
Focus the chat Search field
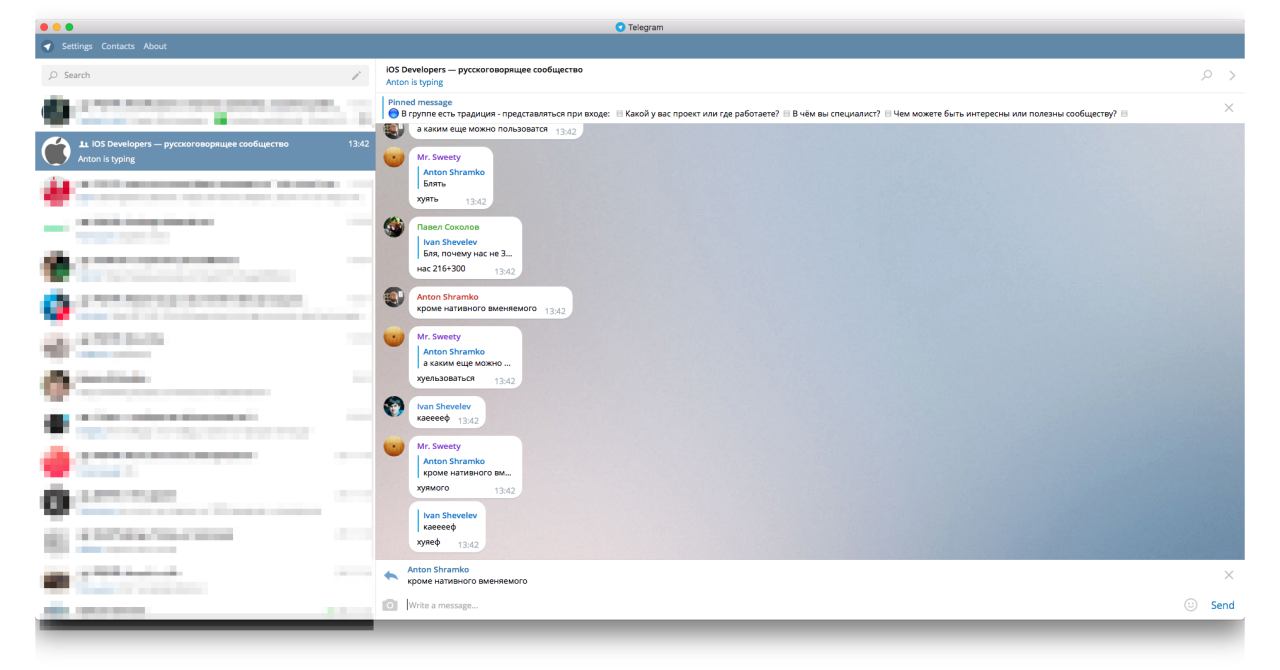[x=193, y=75]
